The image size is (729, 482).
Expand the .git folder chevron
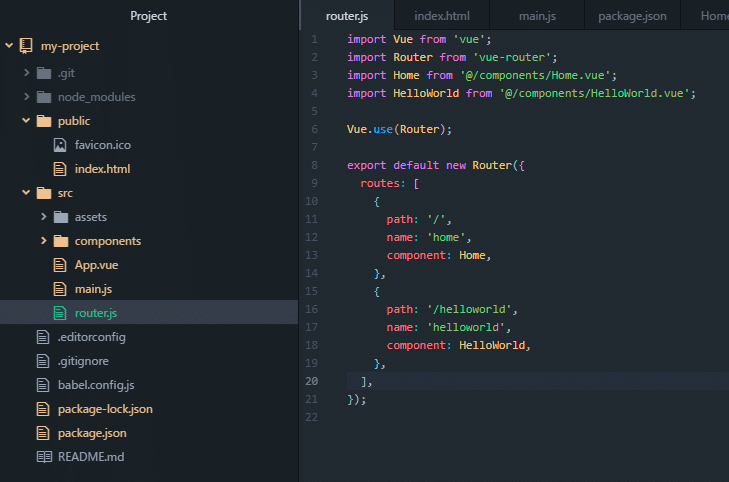pyautogui.click(x=27, y=73)
